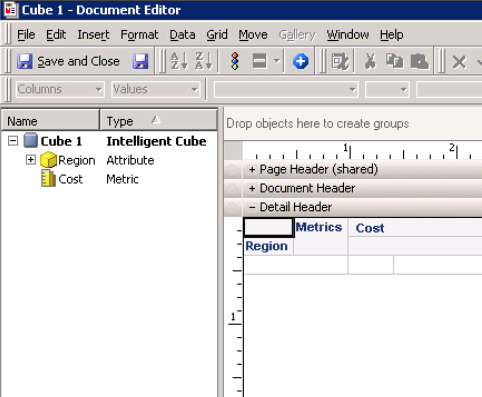Open the Format menu
Image resolution: width=482 pixels, height=397 pixels.
[x=139, y=35]
